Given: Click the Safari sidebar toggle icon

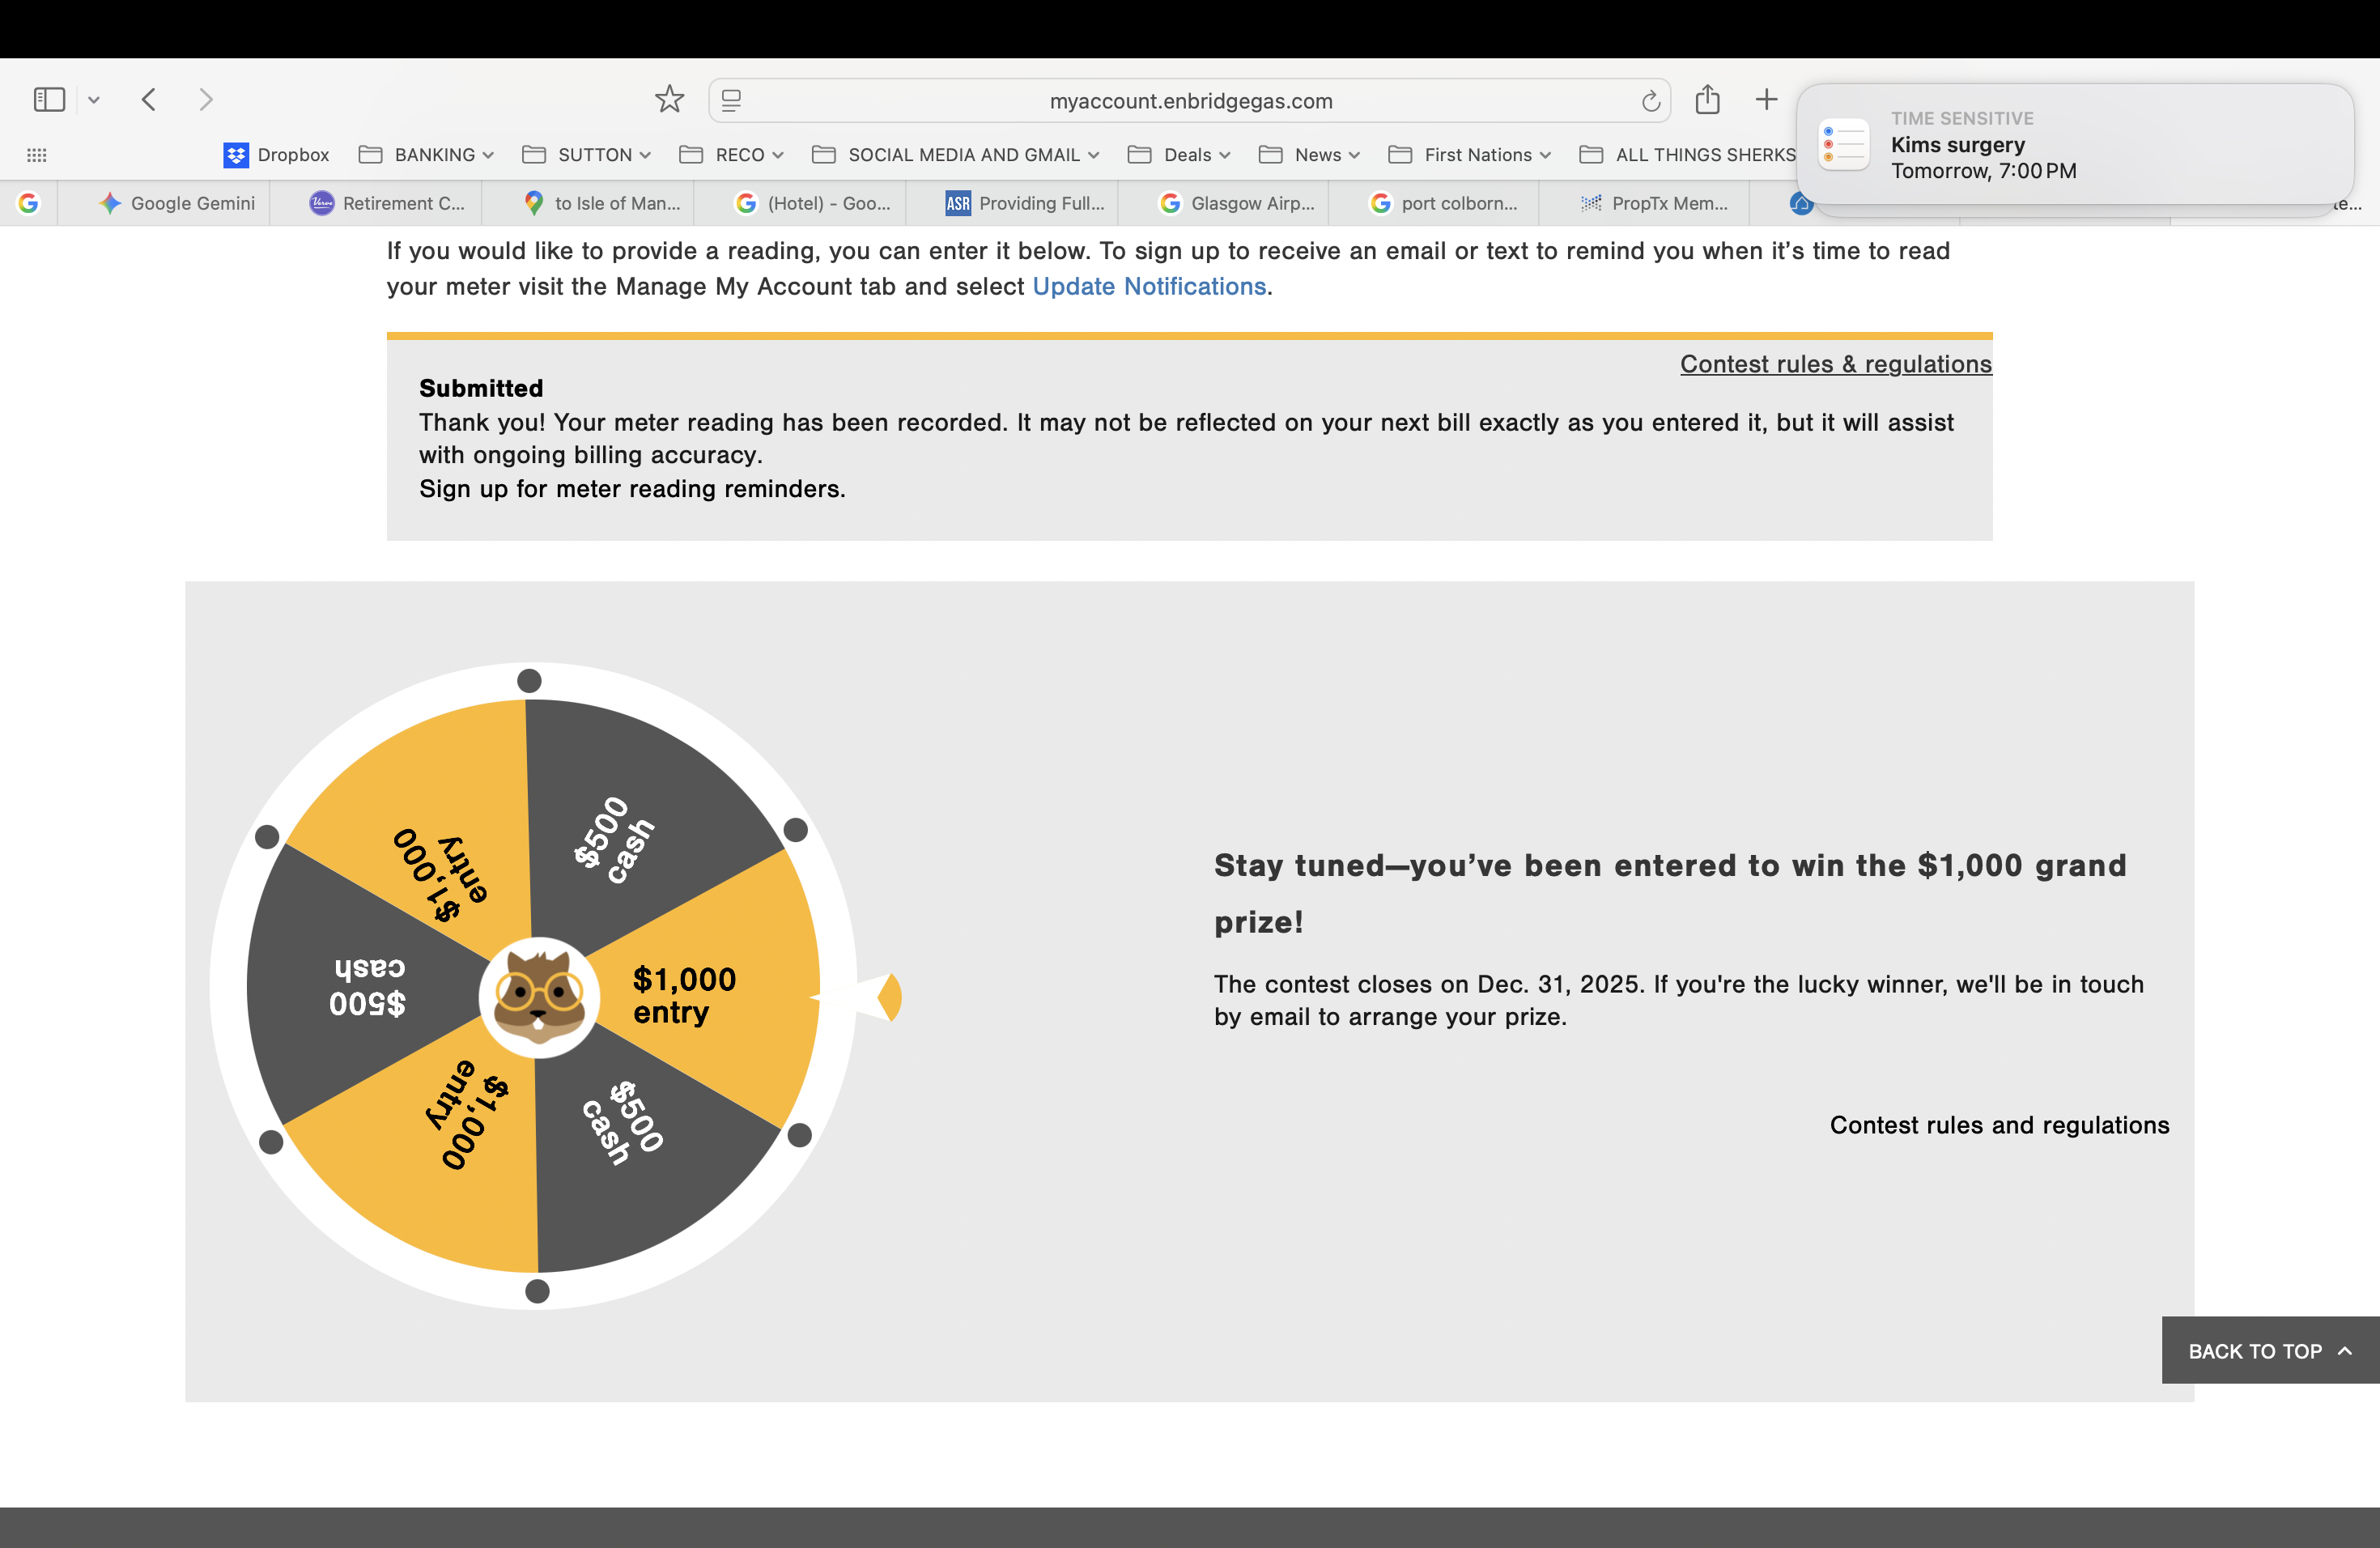Looking at the screenshot, I should pos(48,99).
